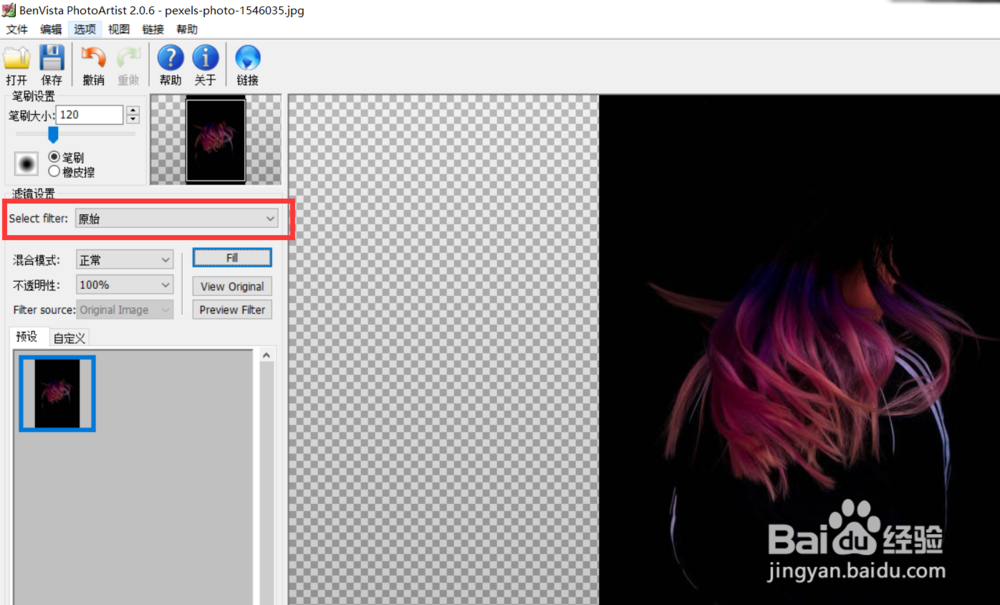Screen dimensions: 1000x605
Task: Select the 橡皮擦 (Eraser) radio button
Action: [54, 171]
